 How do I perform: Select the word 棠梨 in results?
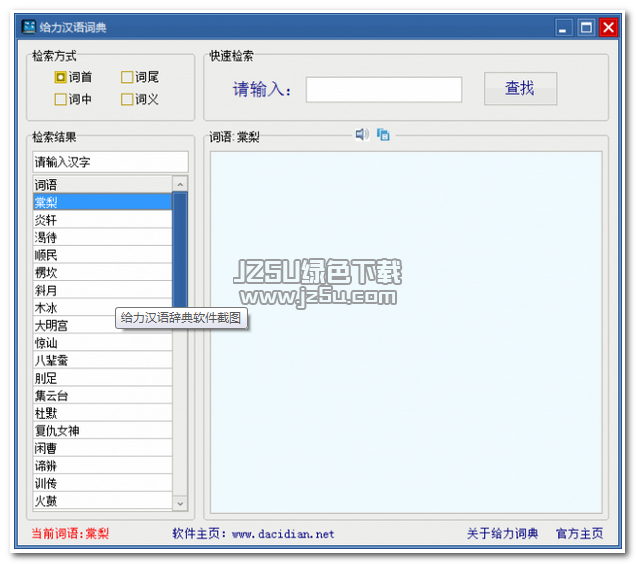(x=103, y=202)
